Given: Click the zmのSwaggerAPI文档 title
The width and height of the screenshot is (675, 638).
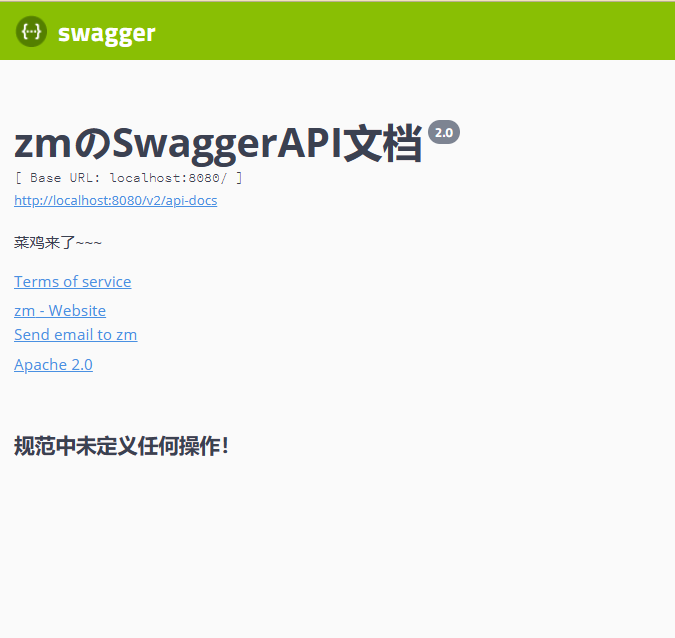Looking at the screenshot, I should pyautogui.click(x=218, y=144).
